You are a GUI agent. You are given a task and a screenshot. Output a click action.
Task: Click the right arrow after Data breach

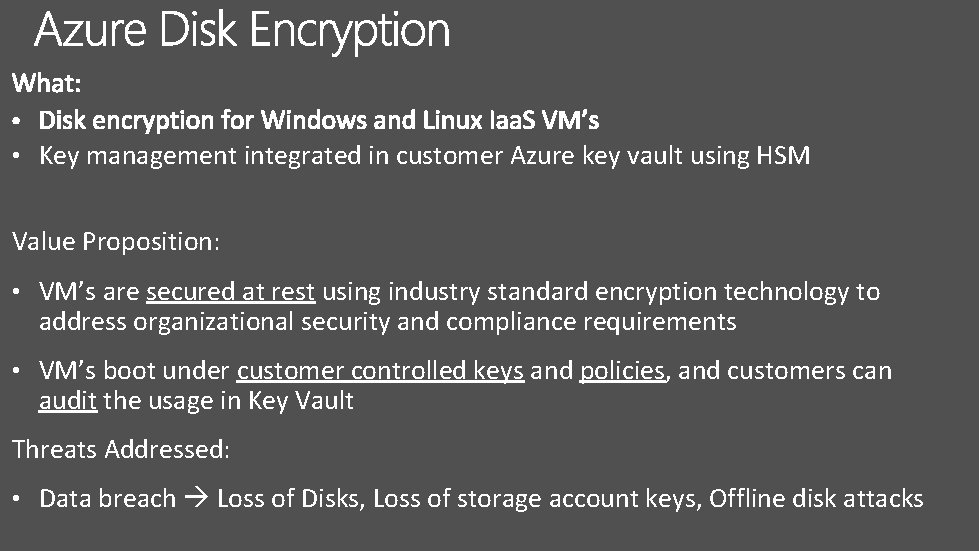pyautogui.click(x=196, y=499)
